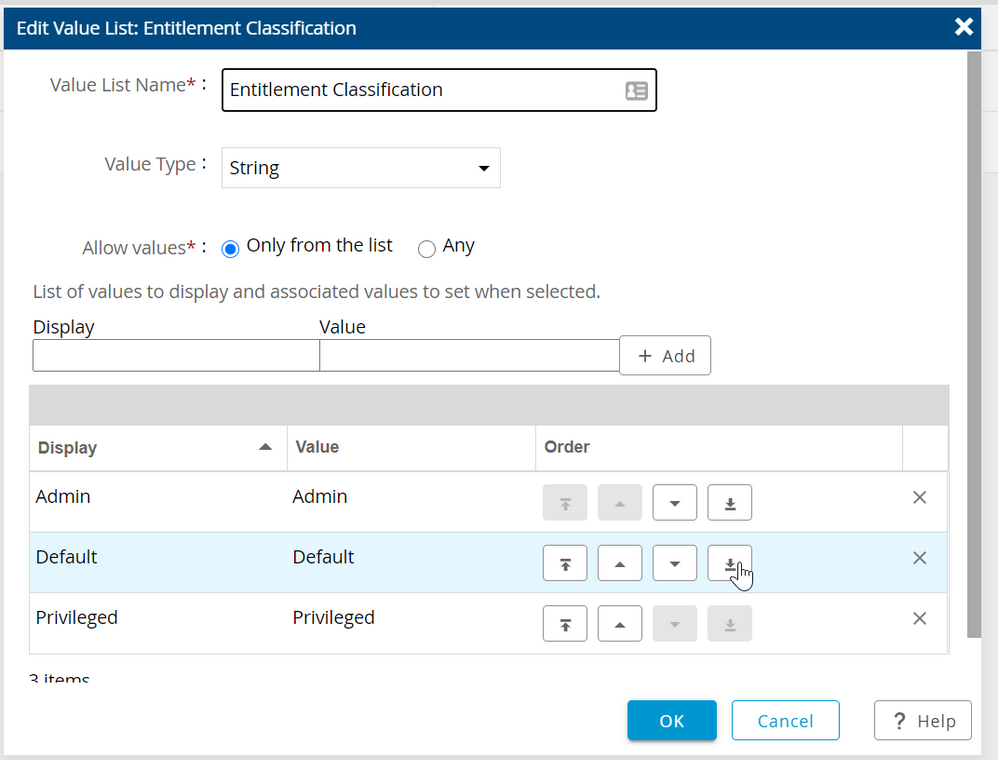Viewport: 998px width, 760px height.
Task: Move Admin row down one position
Action: tap(674, 503)
